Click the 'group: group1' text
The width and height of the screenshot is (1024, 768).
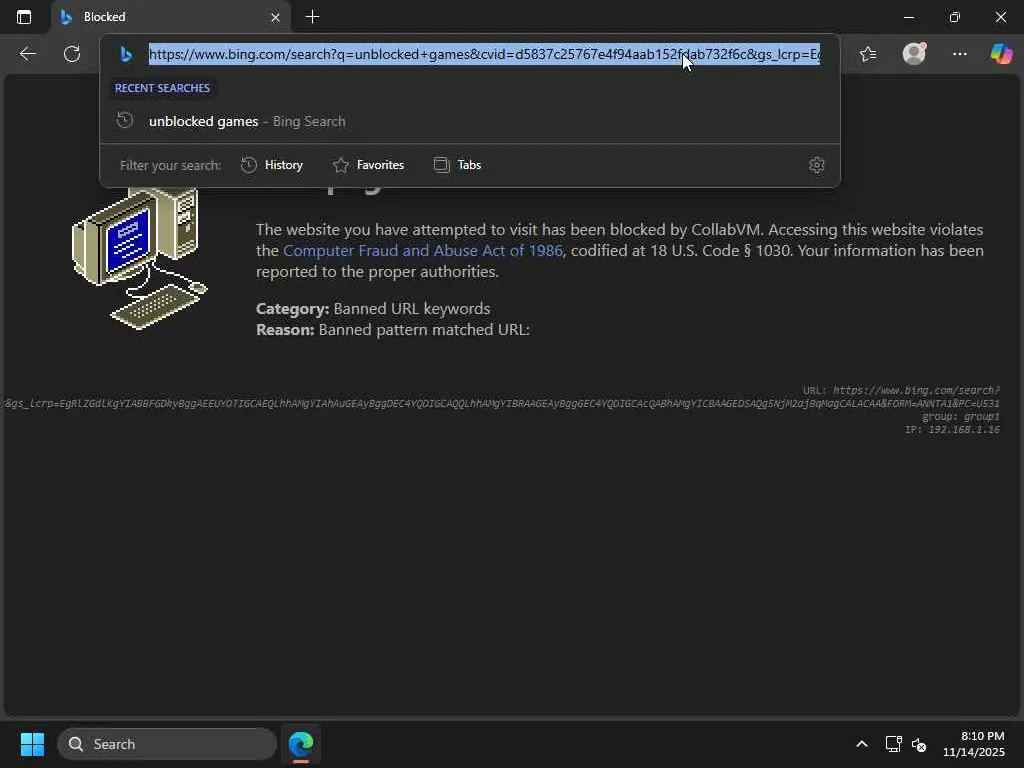tap(961, 417)
